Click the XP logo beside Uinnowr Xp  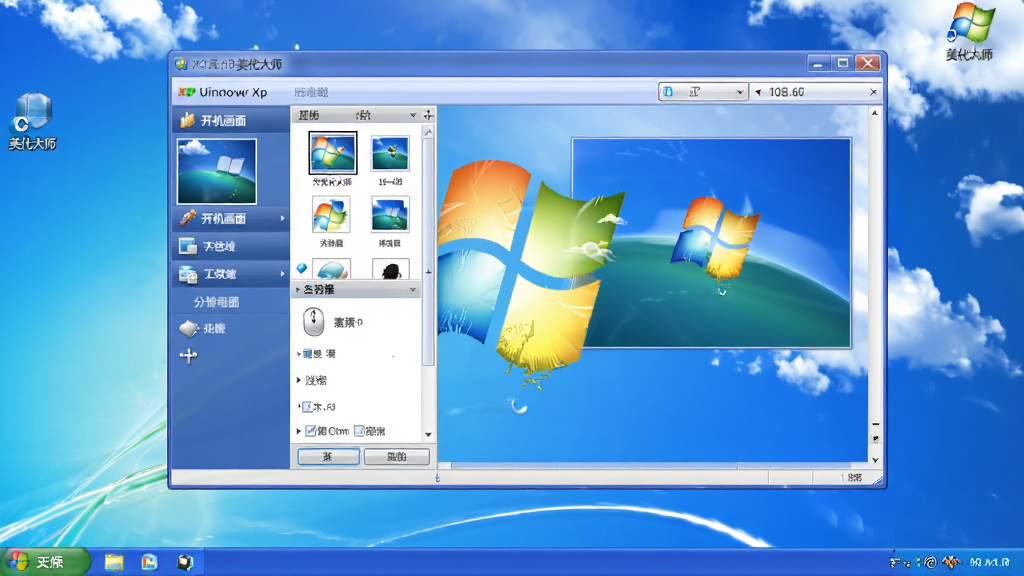pos(187,92)
